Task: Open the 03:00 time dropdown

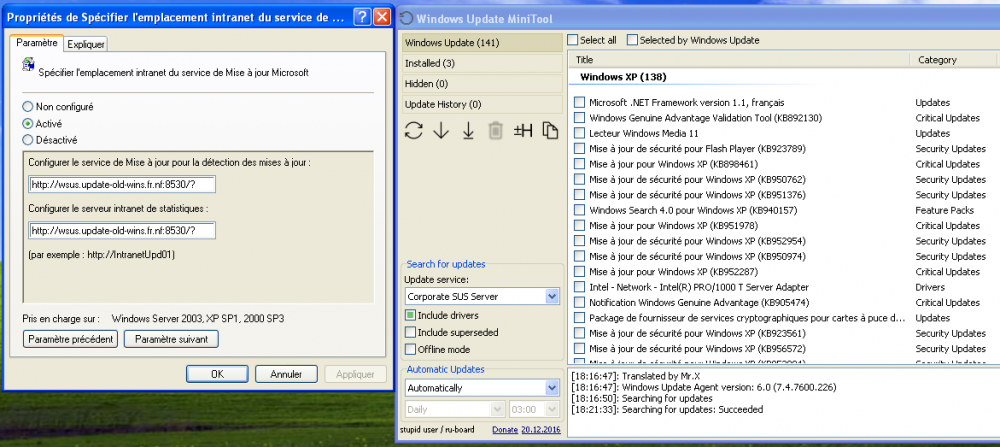Action: tap(550, 409)
